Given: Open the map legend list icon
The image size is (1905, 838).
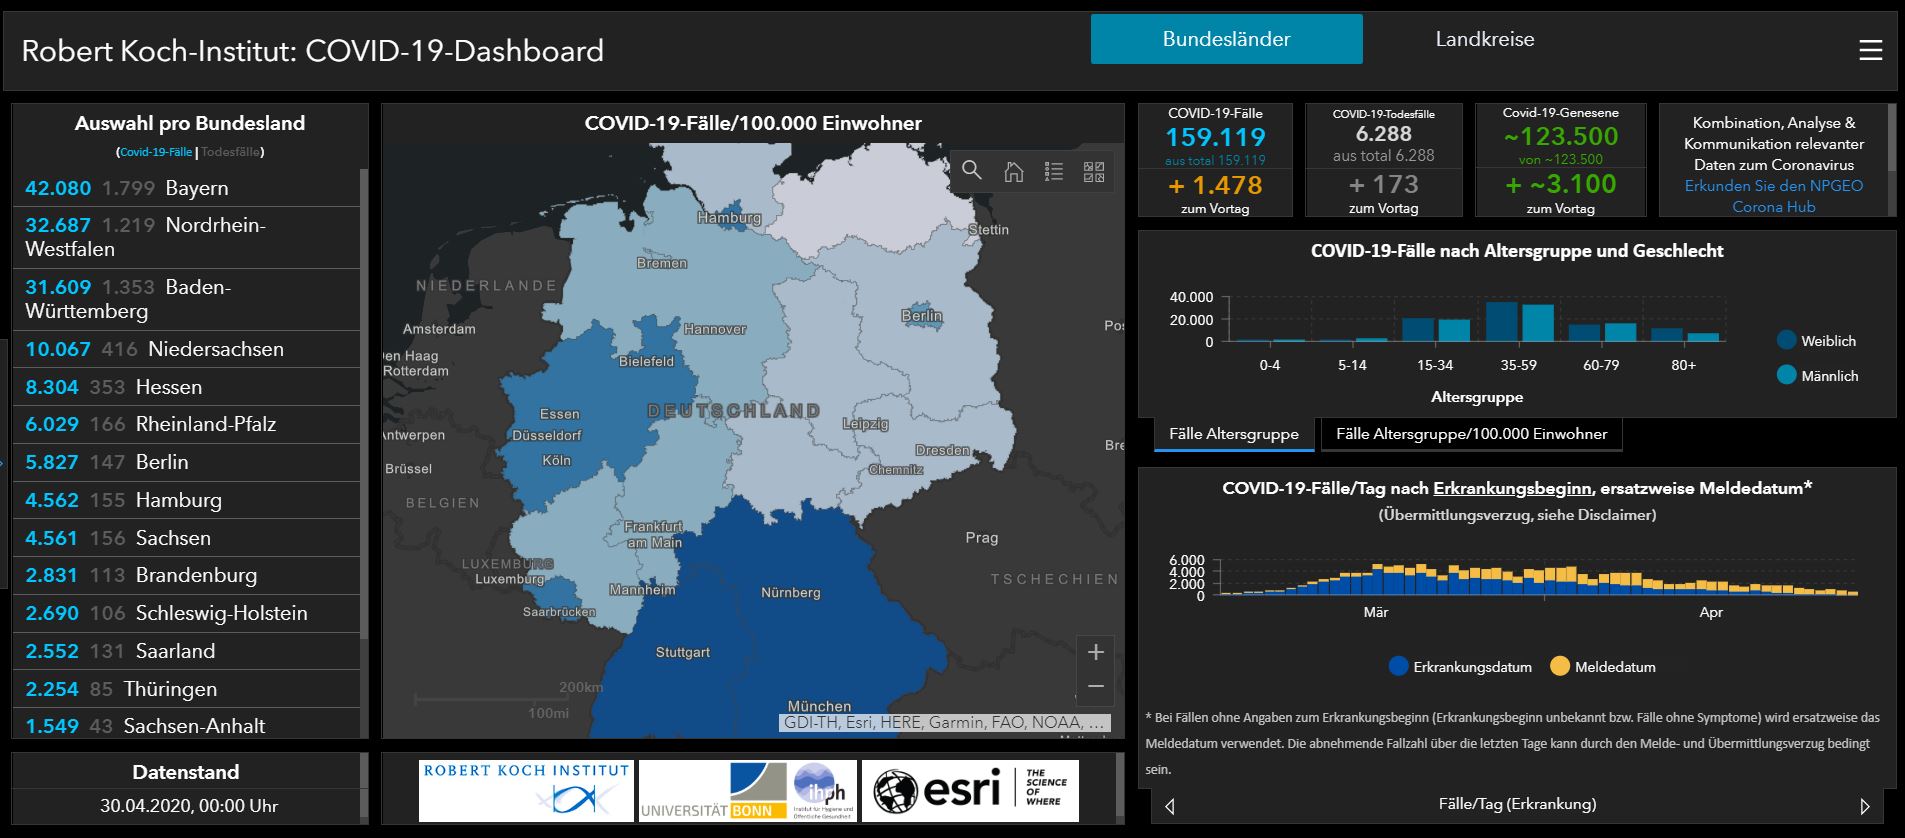Looking at the screenshot, I should 1053,172.
